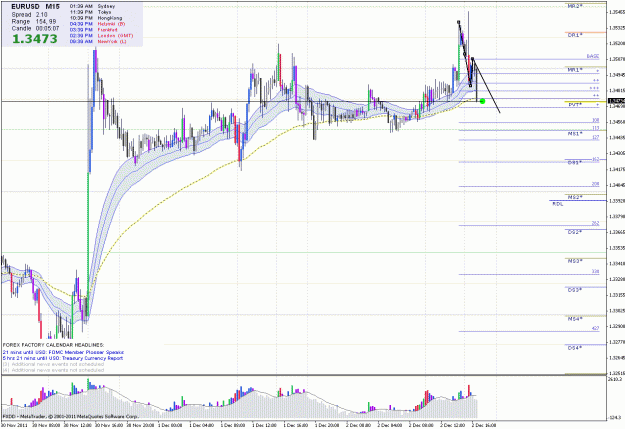The image size is (625, 429).
Task: Click the MS3 pivot level label
Action: click(x=575, y=261)
